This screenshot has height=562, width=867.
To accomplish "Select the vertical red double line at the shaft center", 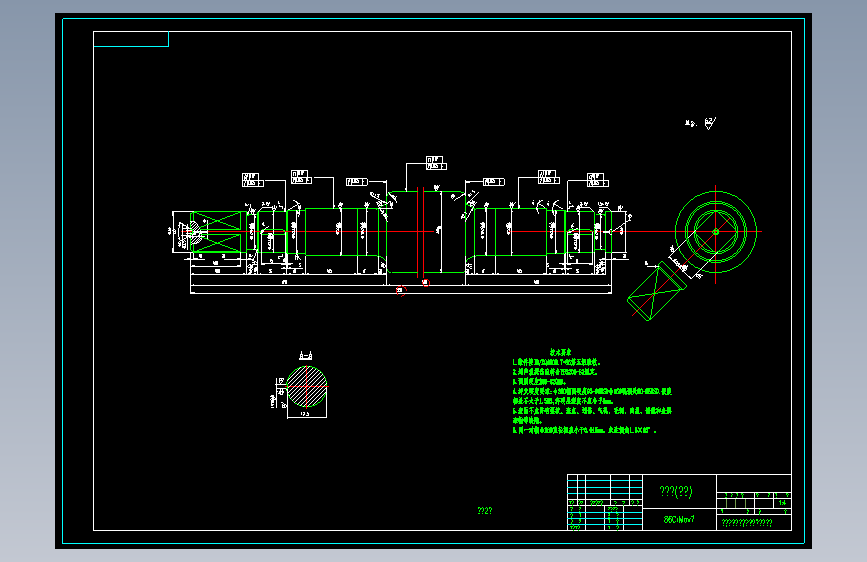I will 420,232.
